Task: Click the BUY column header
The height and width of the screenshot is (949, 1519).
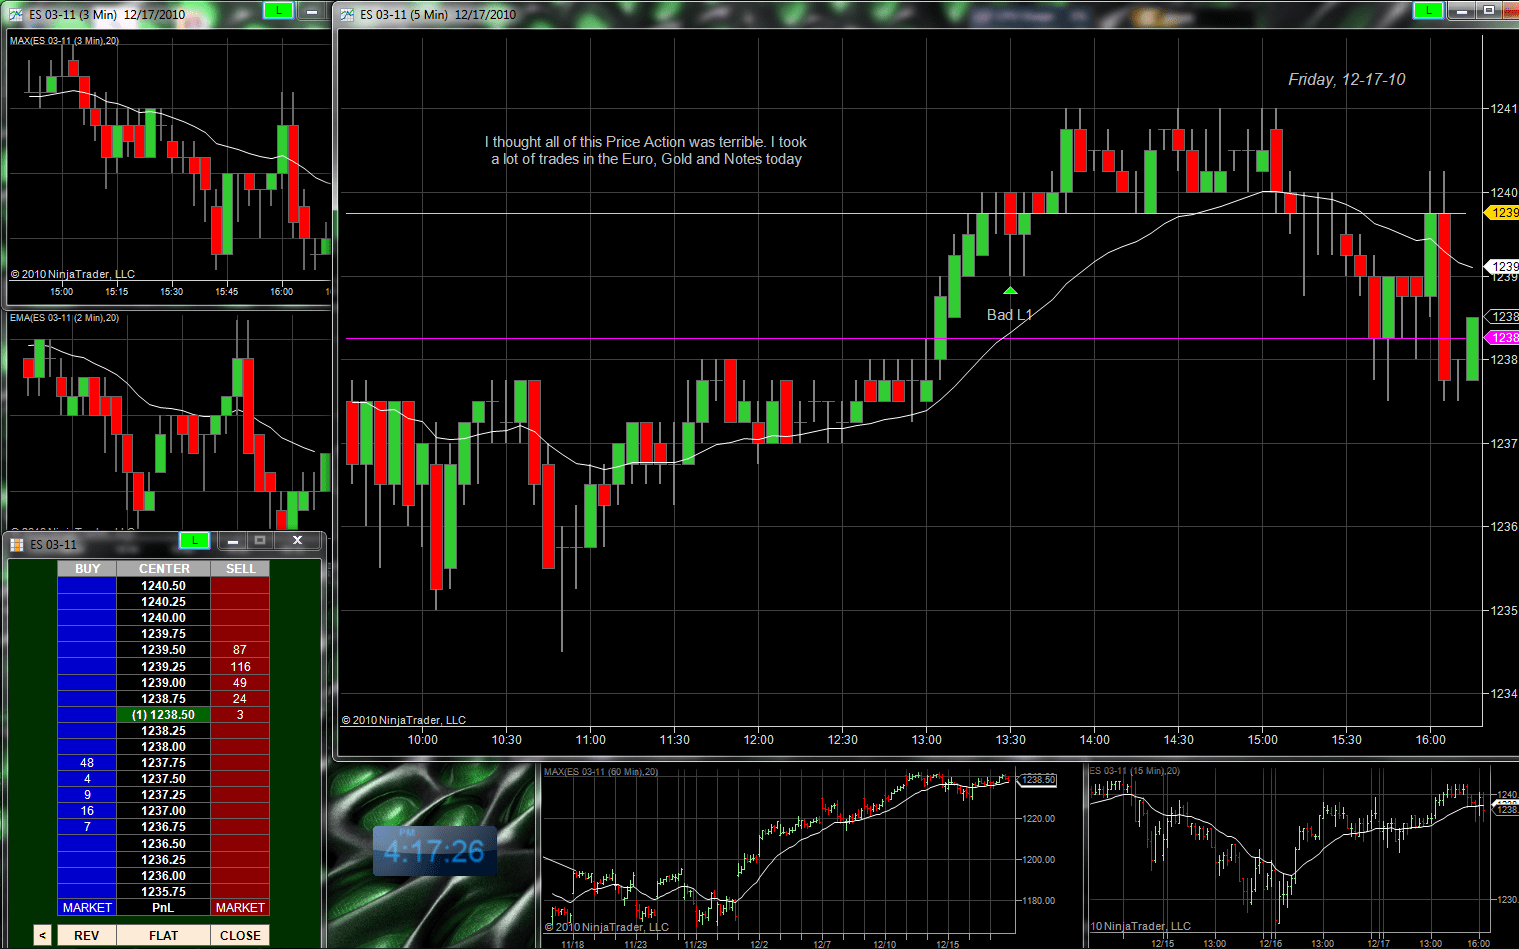Action: [87, 569]
